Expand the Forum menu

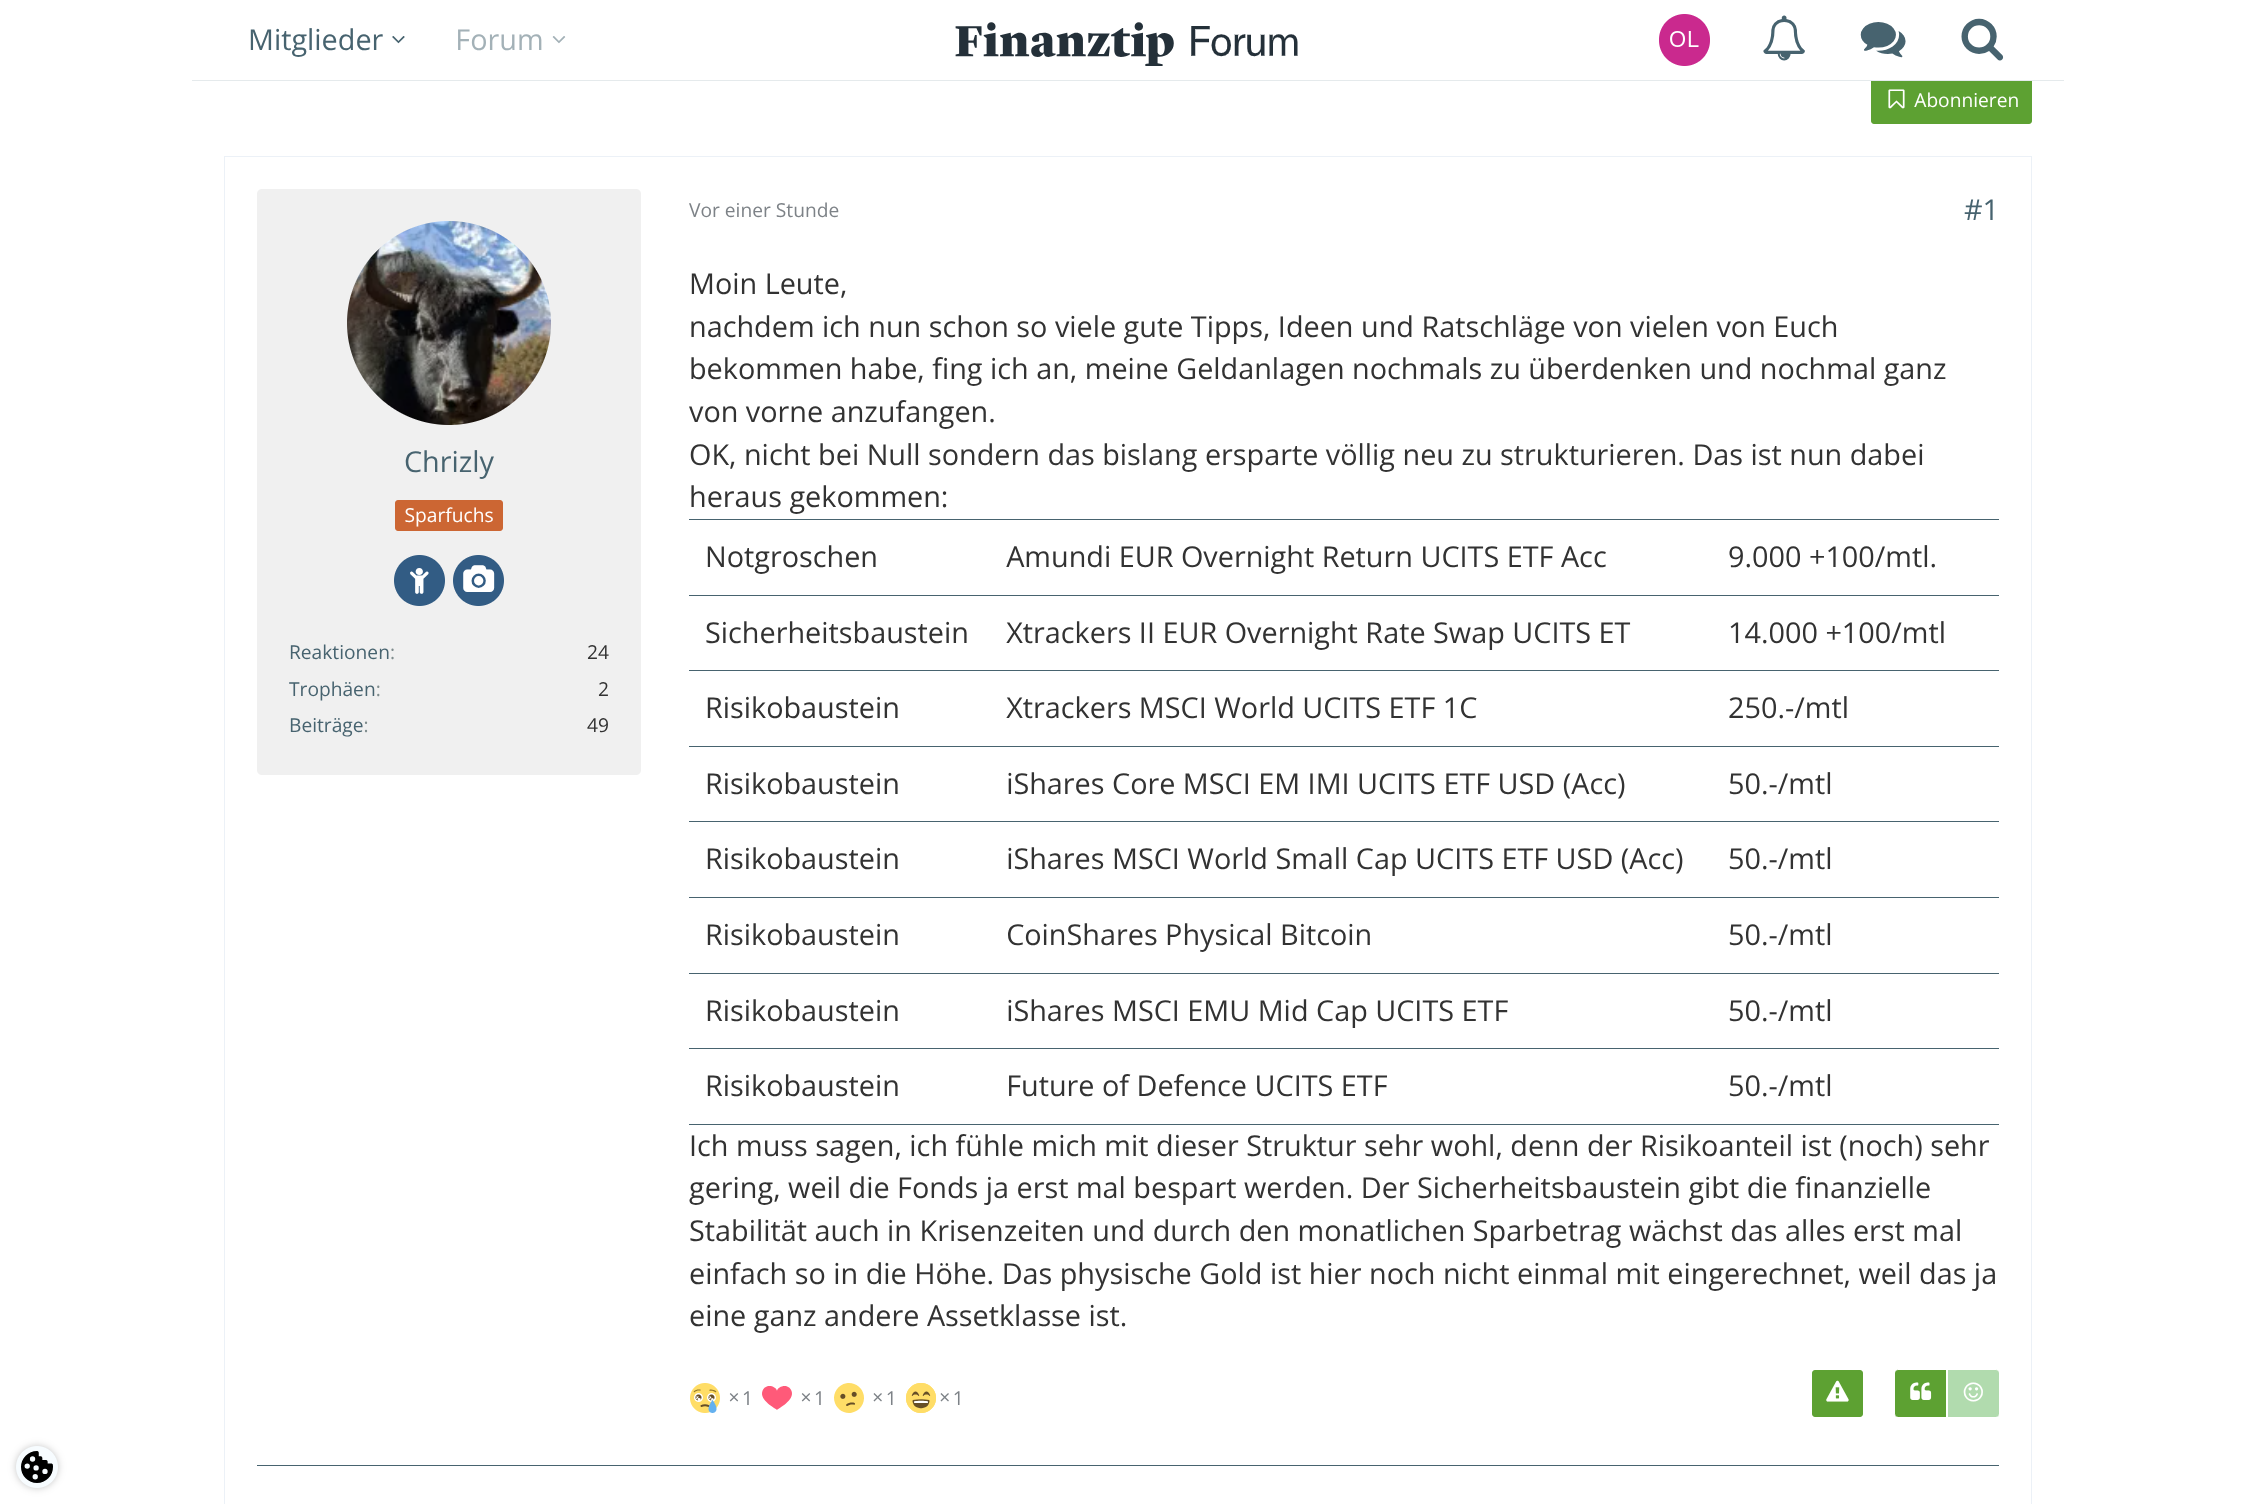click(511, 40)
